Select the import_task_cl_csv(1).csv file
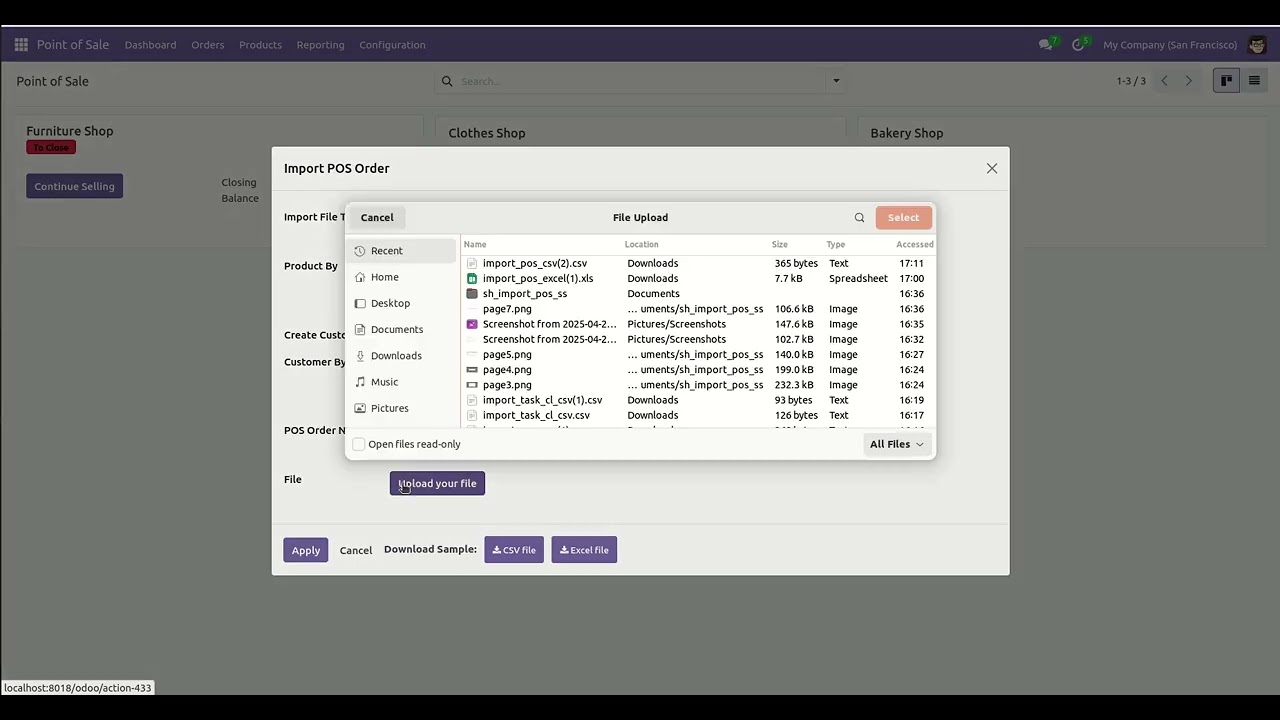This screenshot has width=1280, height=720. [698, 400]
